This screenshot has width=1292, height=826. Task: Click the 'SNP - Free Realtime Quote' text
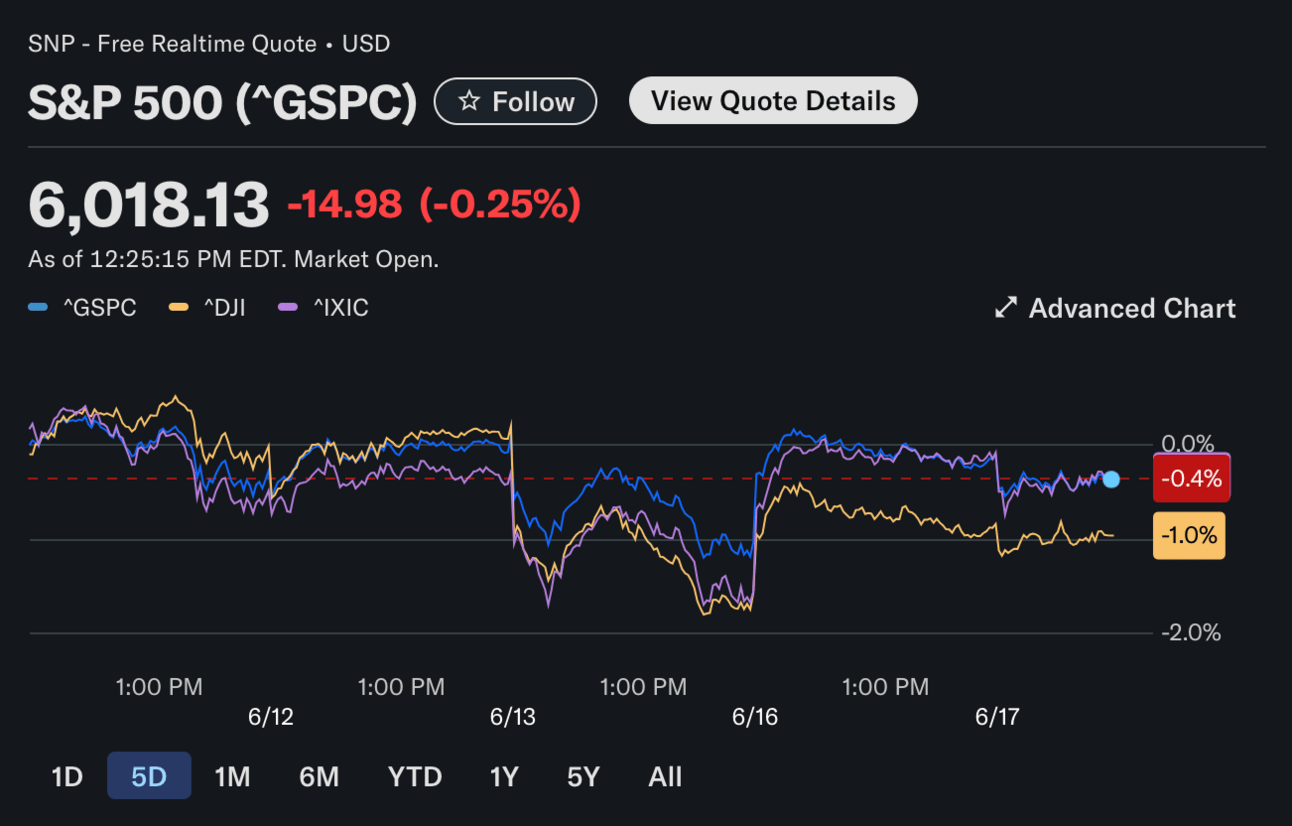[173, 44]
